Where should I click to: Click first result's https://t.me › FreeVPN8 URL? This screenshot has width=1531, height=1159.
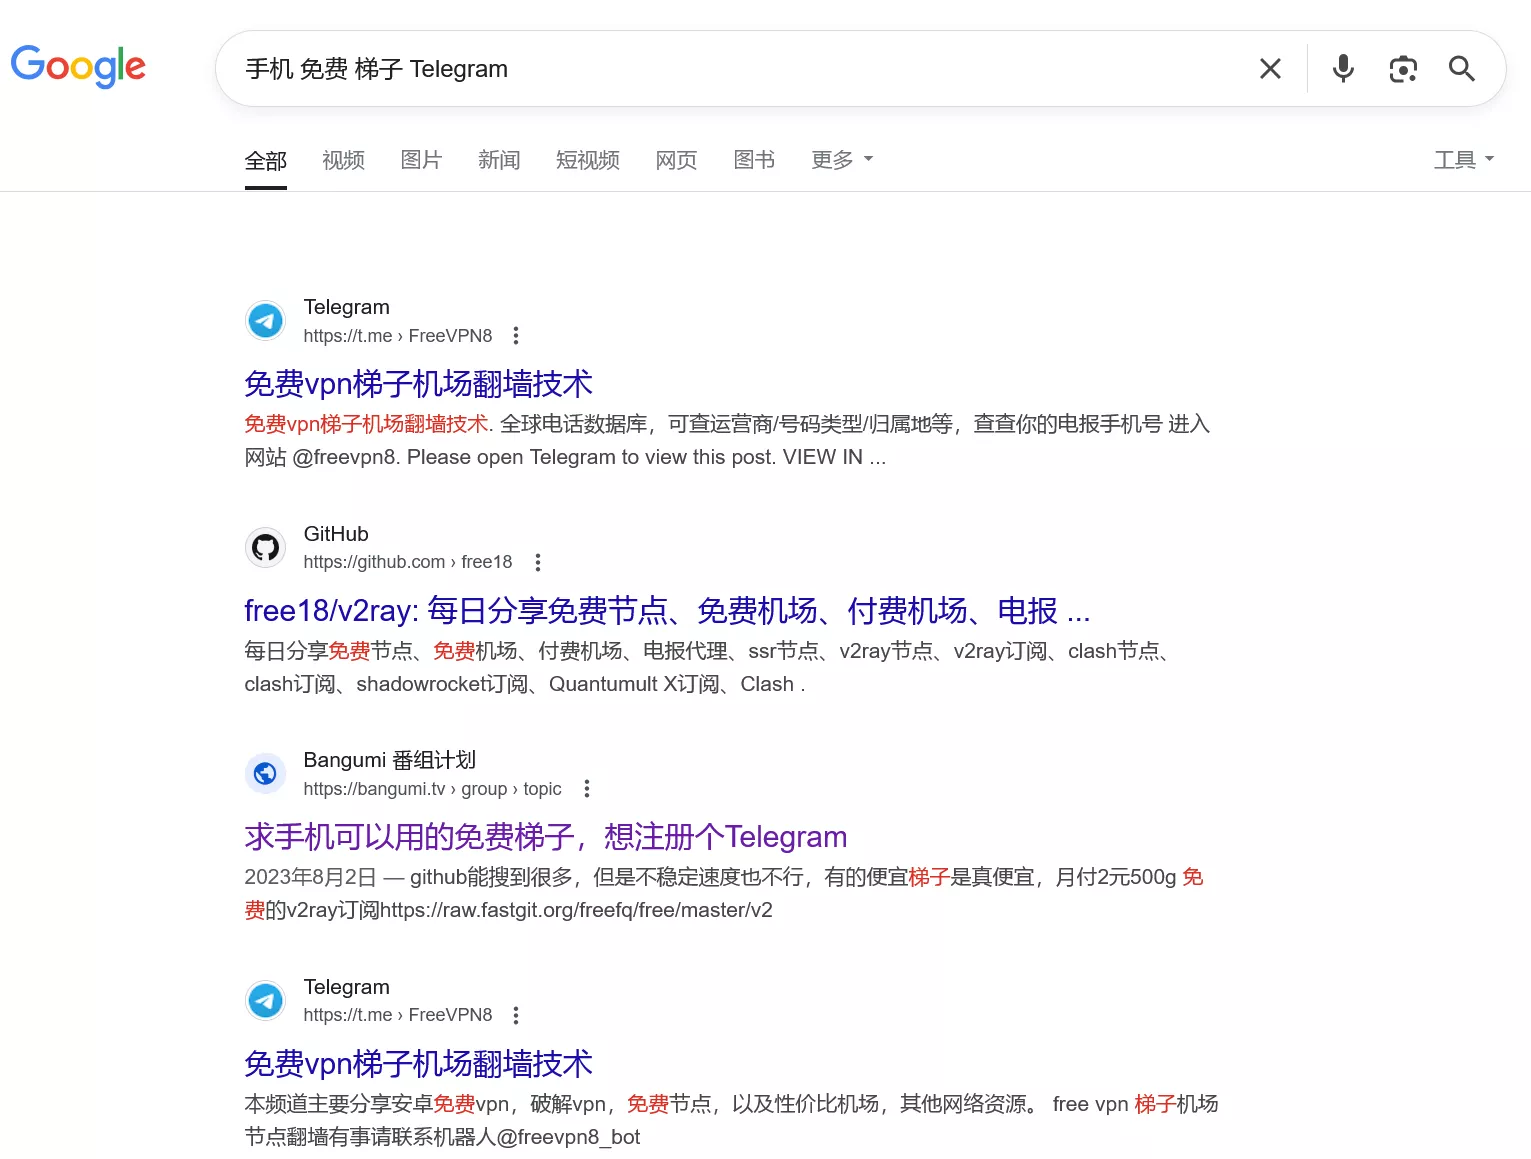pyautogui.click(x=398, y=336)
